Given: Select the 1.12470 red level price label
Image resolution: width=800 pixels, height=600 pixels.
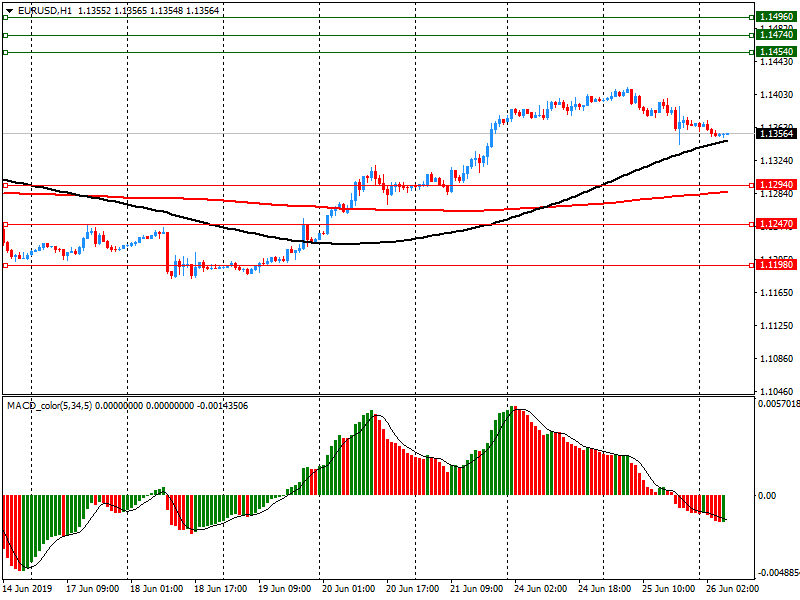Looking at the screenshot, I should tap(777, 223).
